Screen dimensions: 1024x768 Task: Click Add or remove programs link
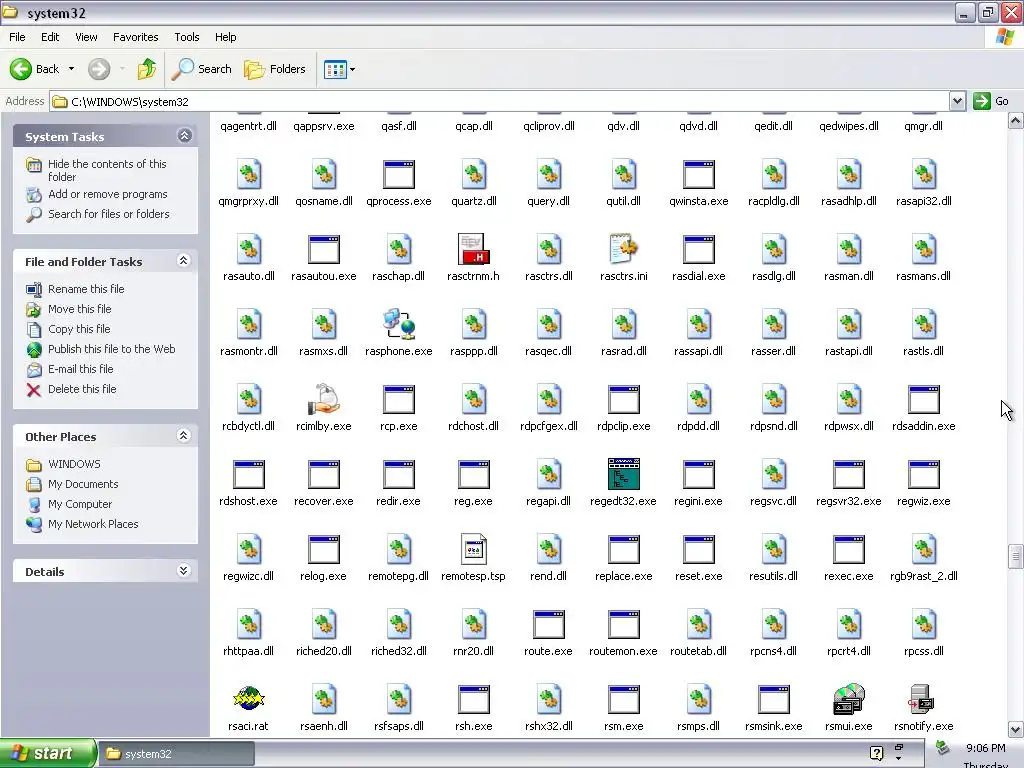[x=108, y=194]
